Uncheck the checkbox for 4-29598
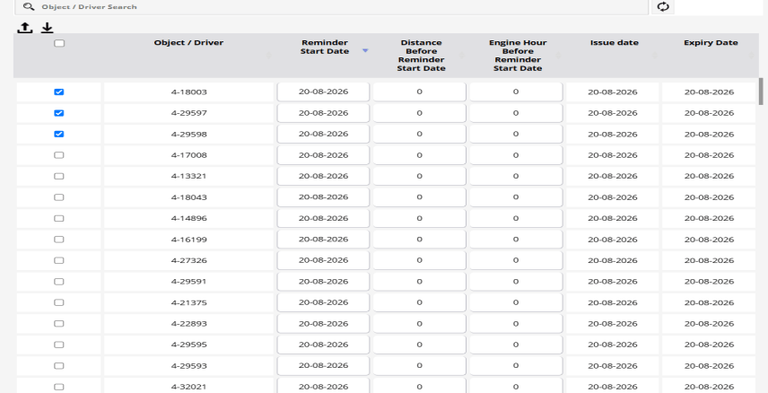The image size is (768, 393). tap(59, 134)
